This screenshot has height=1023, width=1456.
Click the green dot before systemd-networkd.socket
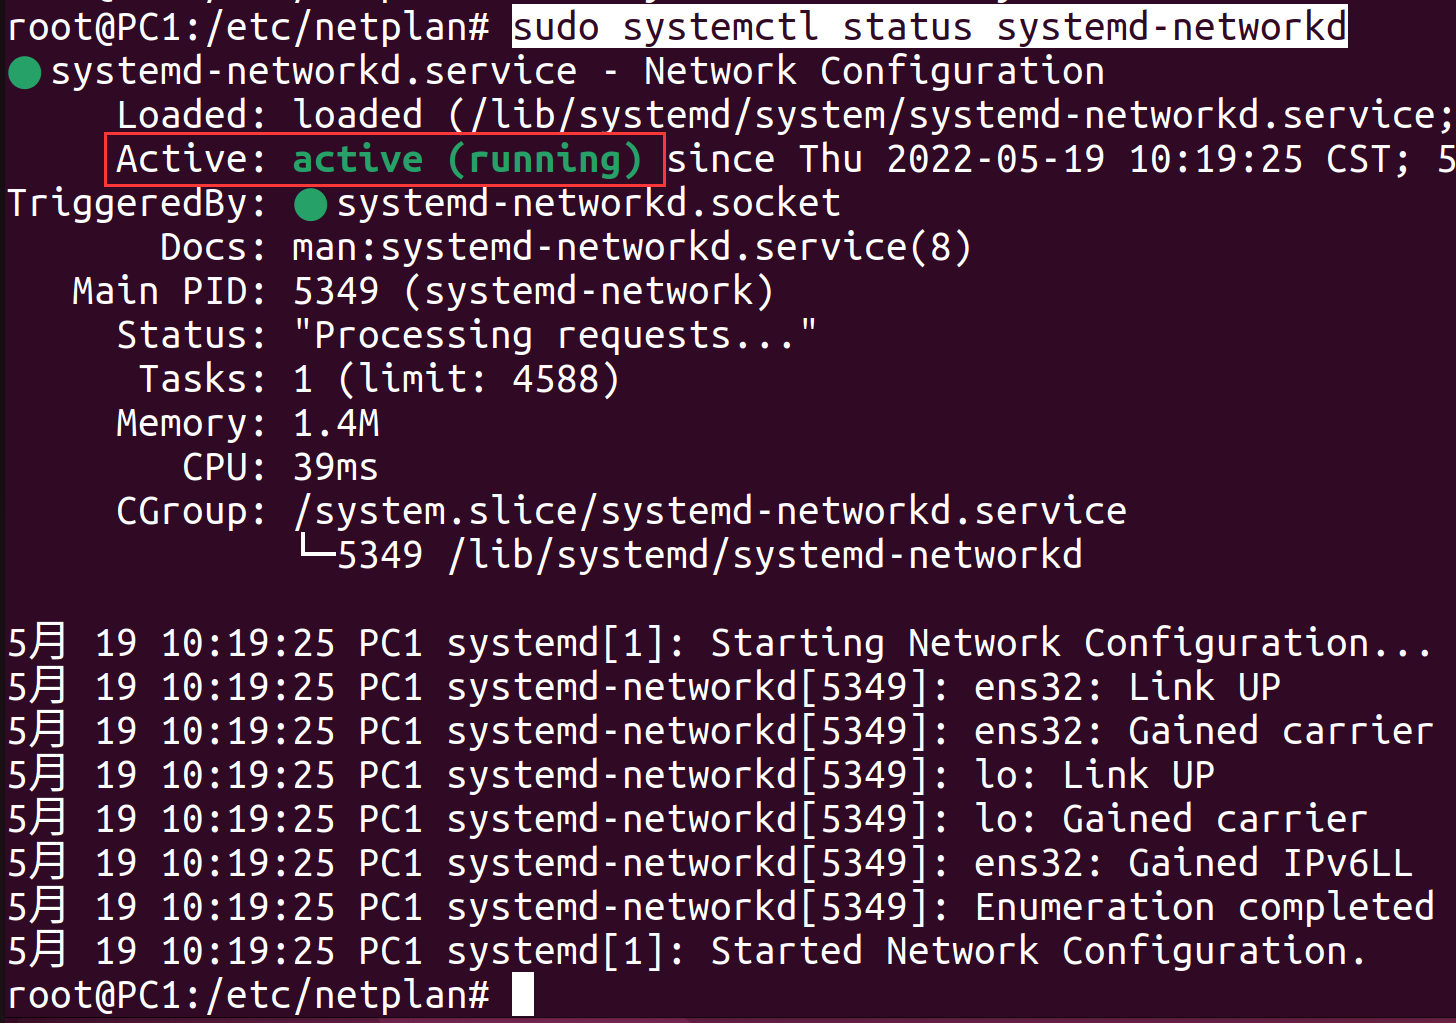[x=311, y=205]
